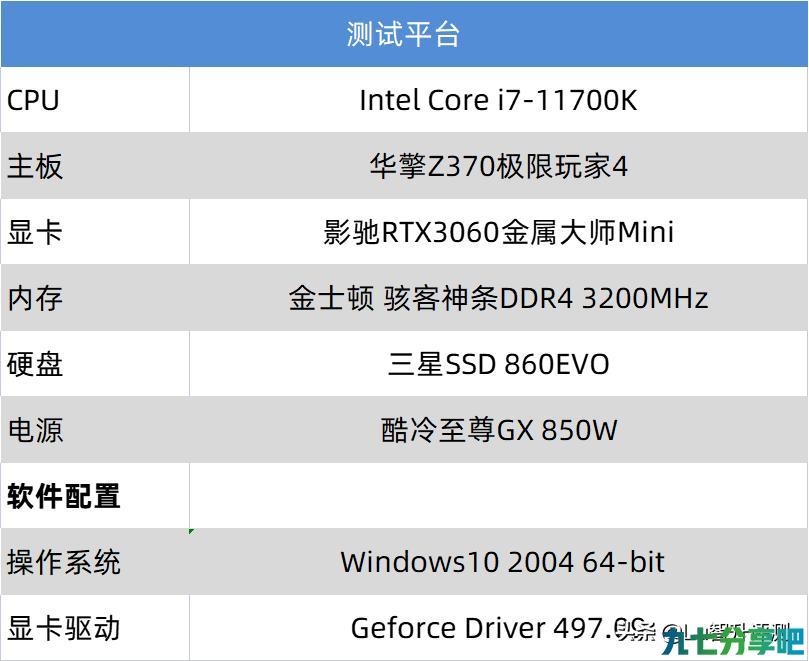Click the 酷冷至尊GX 850W cell
809x661 pixels.
coord(498,430)
